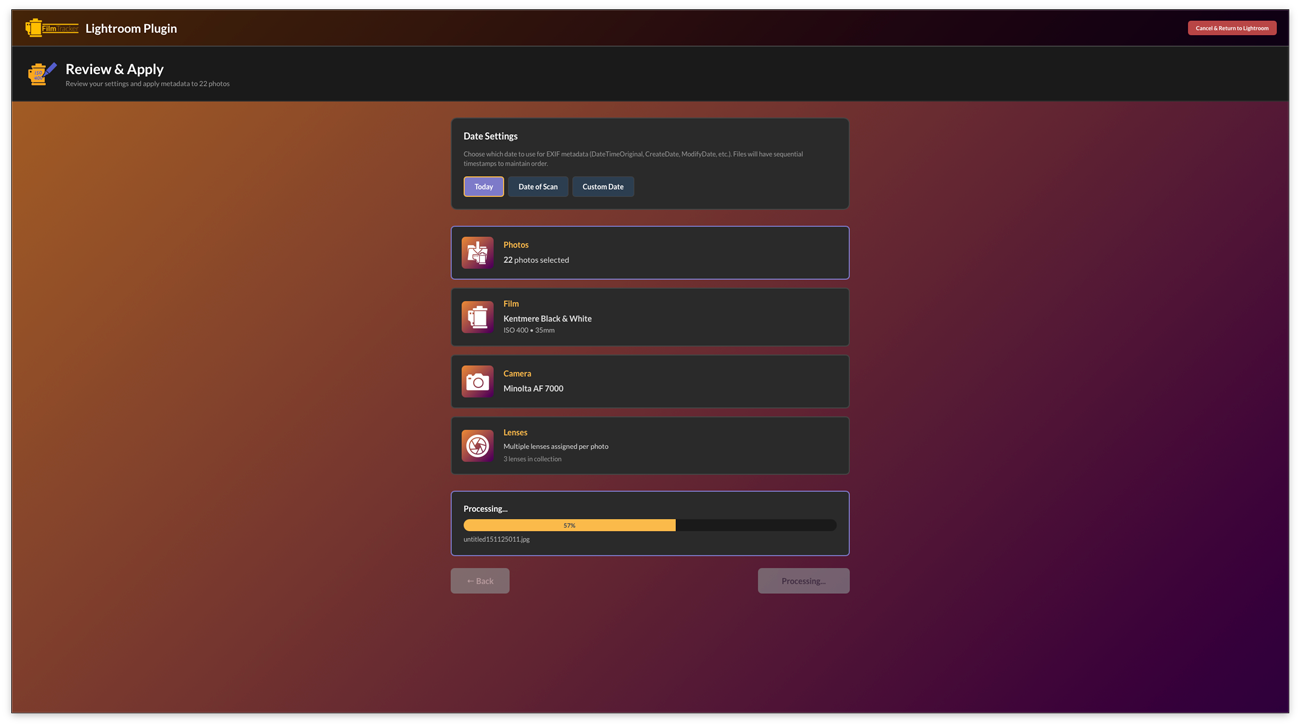Screen dimensions: 1300x726
Task: Click the disabled Processing button
Action: tap(803, 581)
